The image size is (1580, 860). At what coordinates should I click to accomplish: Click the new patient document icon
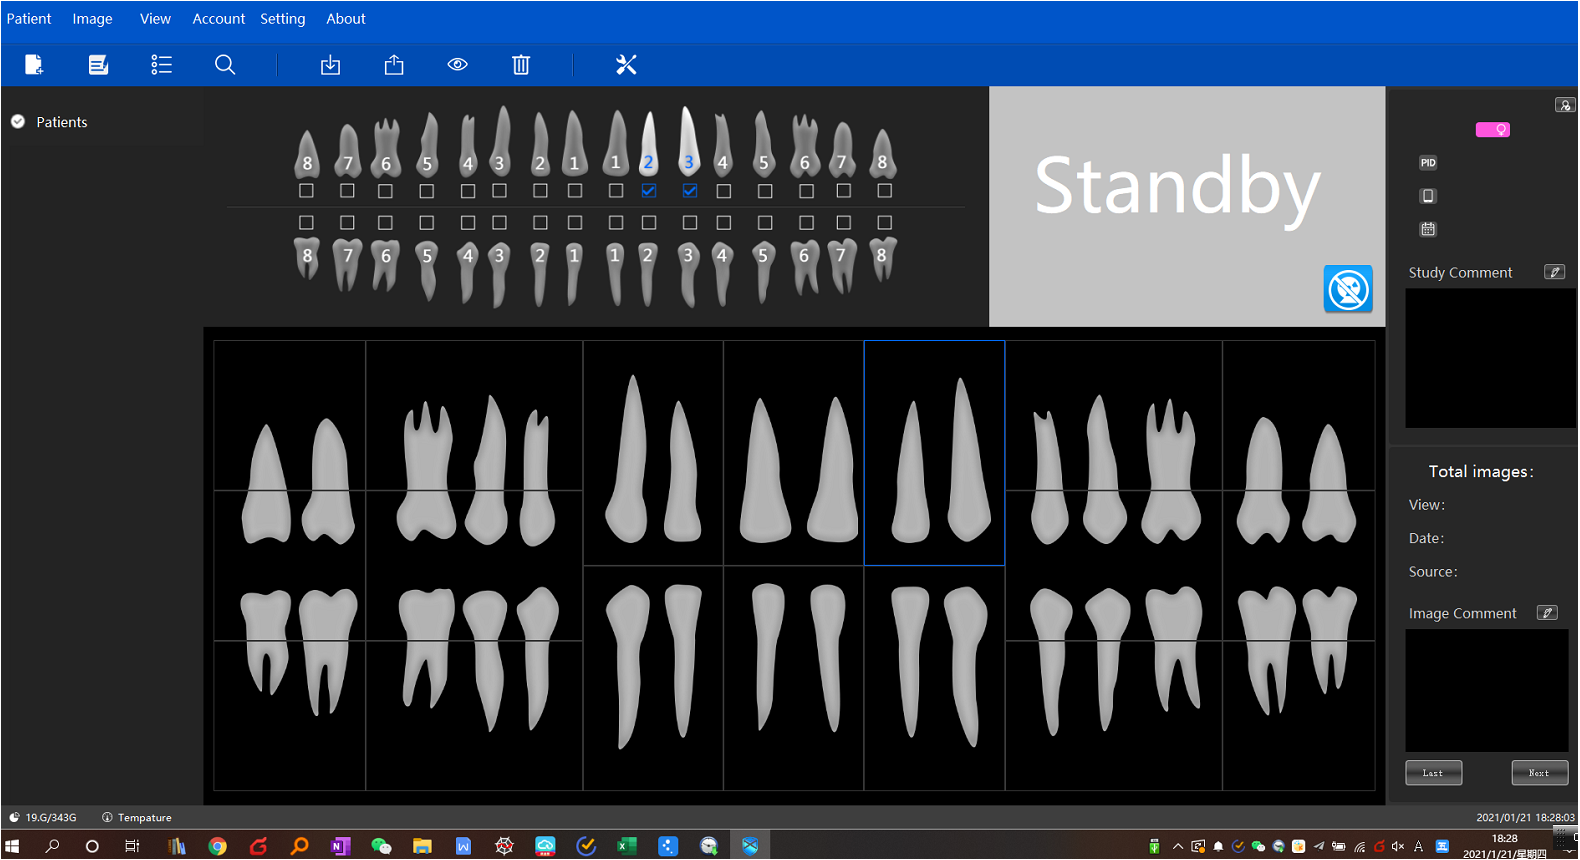tap(34, 65)
